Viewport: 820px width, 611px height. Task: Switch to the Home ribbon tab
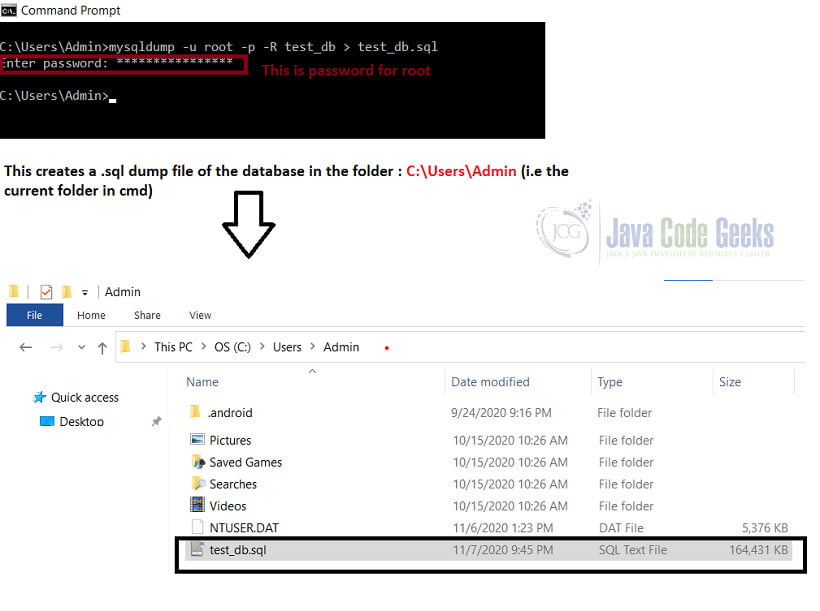[x=91, y=315]
